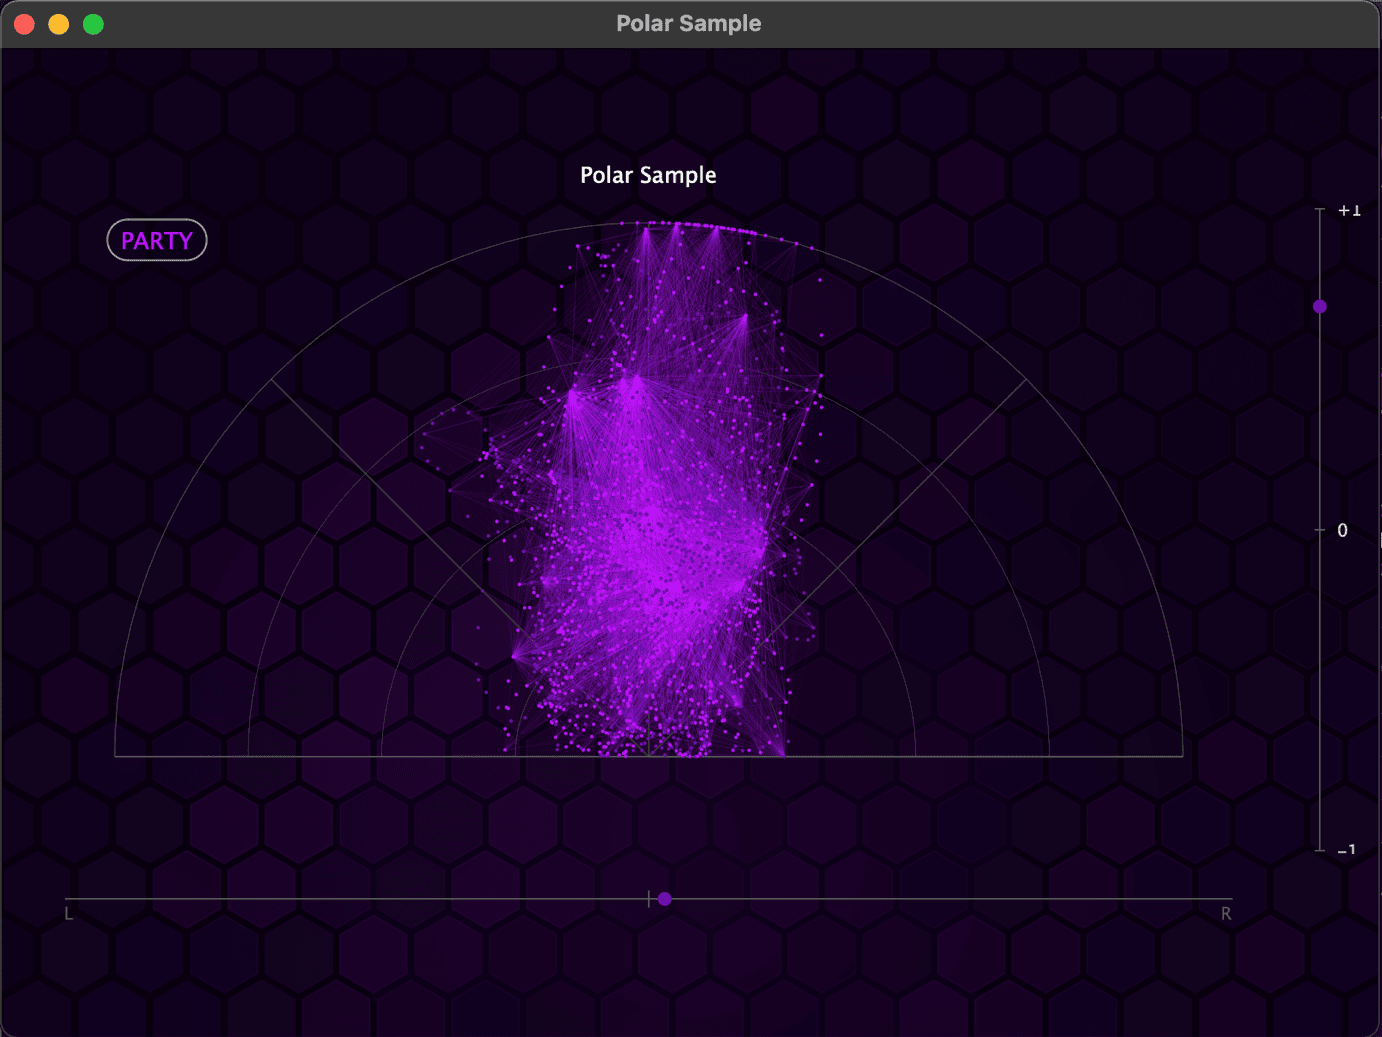This screenshot has height=1037, width=1382.
Task: Select the horizontal balance slider handle
Action: (664, 899)
